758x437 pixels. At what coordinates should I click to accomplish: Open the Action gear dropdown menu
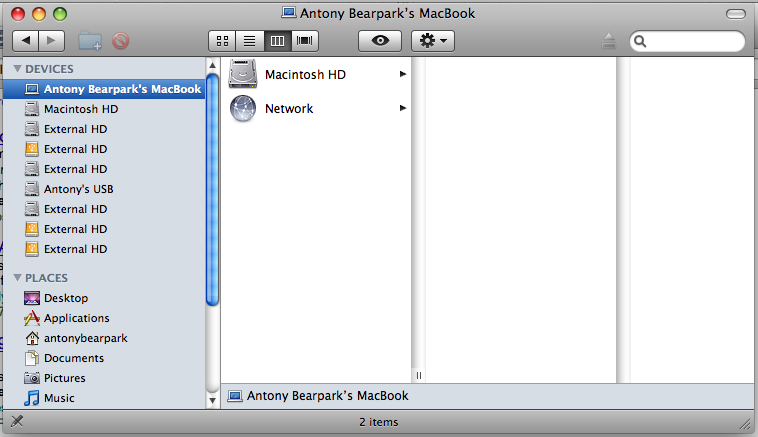point(433,41)
